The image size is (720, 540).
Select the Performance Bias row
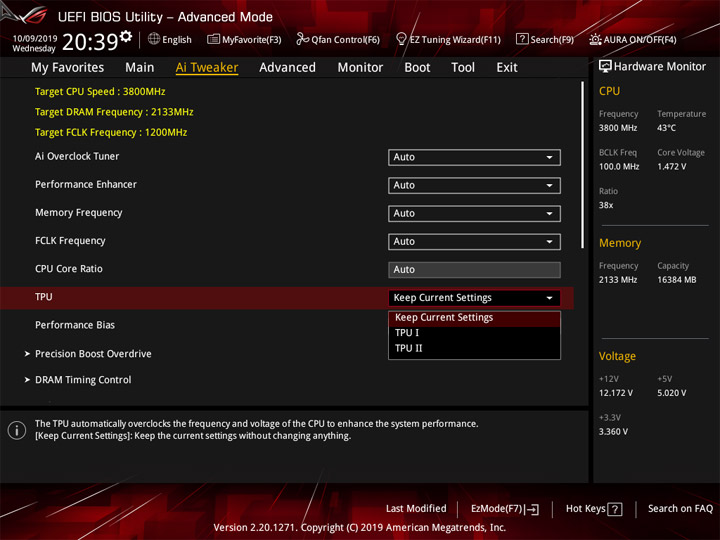point(75,325)
